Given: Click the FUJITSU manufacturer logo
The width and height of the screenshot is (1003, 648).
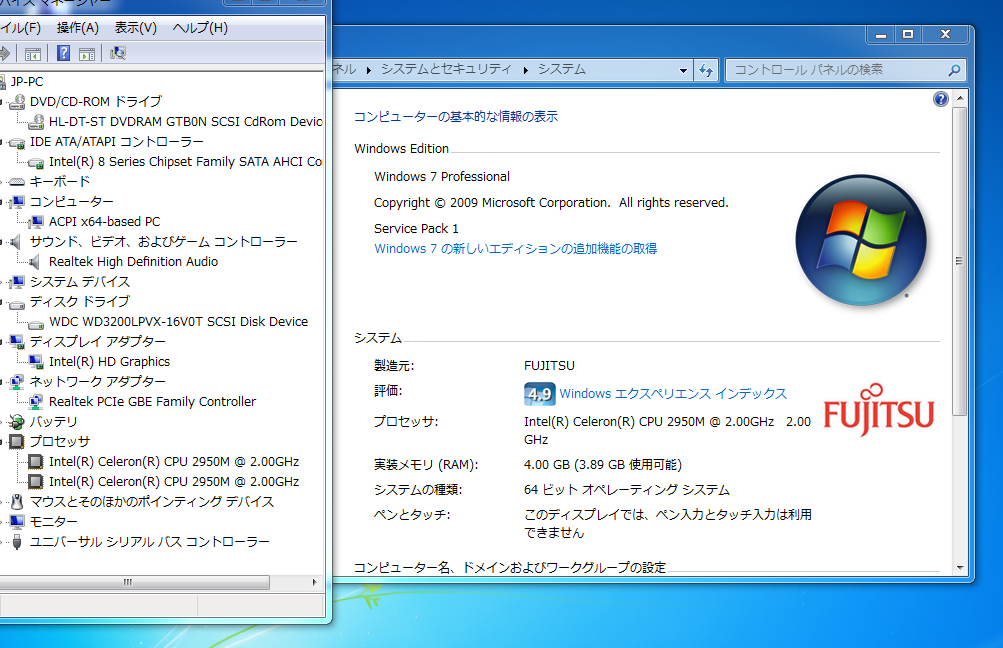Looking at the screenshot, I should coord(879,410).
